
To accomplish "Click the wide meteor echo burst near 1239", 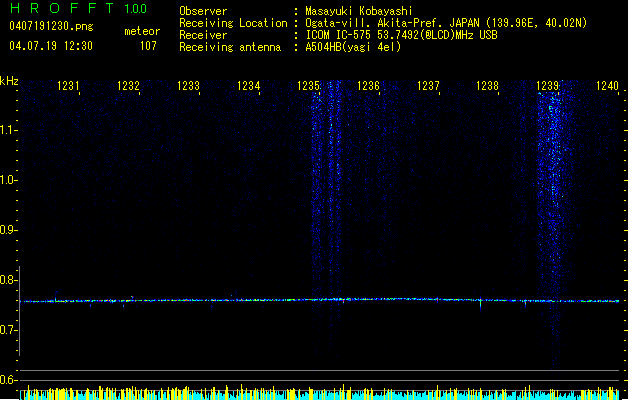I will coord(554,225).
